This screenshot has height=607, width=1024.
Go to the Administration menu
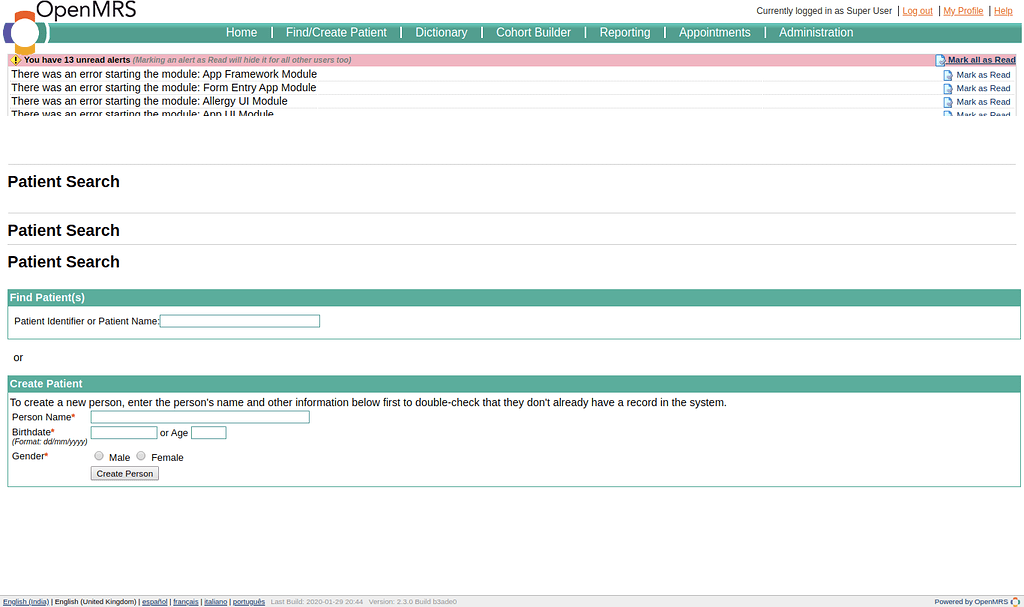816,33
